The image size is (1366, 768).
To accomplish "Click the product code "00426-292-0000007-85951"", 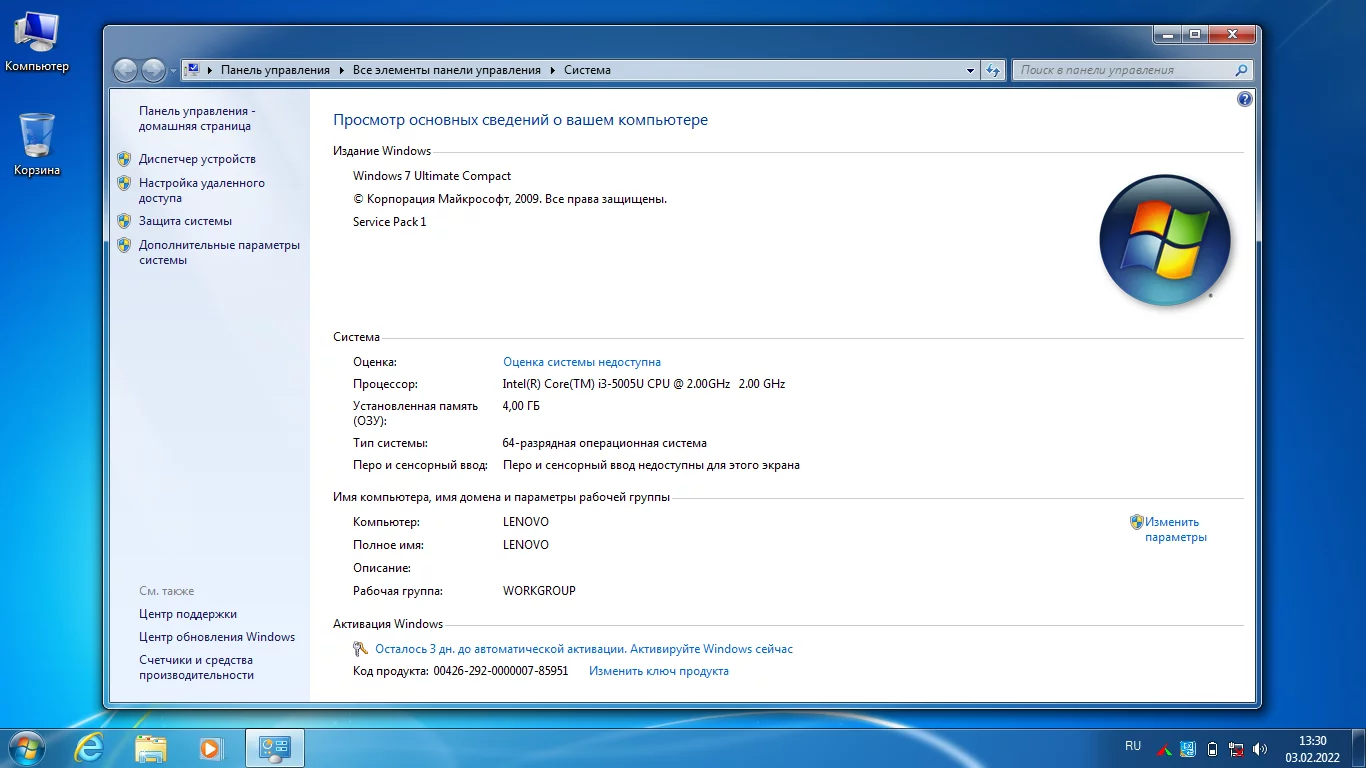I will tap(501, 671).
